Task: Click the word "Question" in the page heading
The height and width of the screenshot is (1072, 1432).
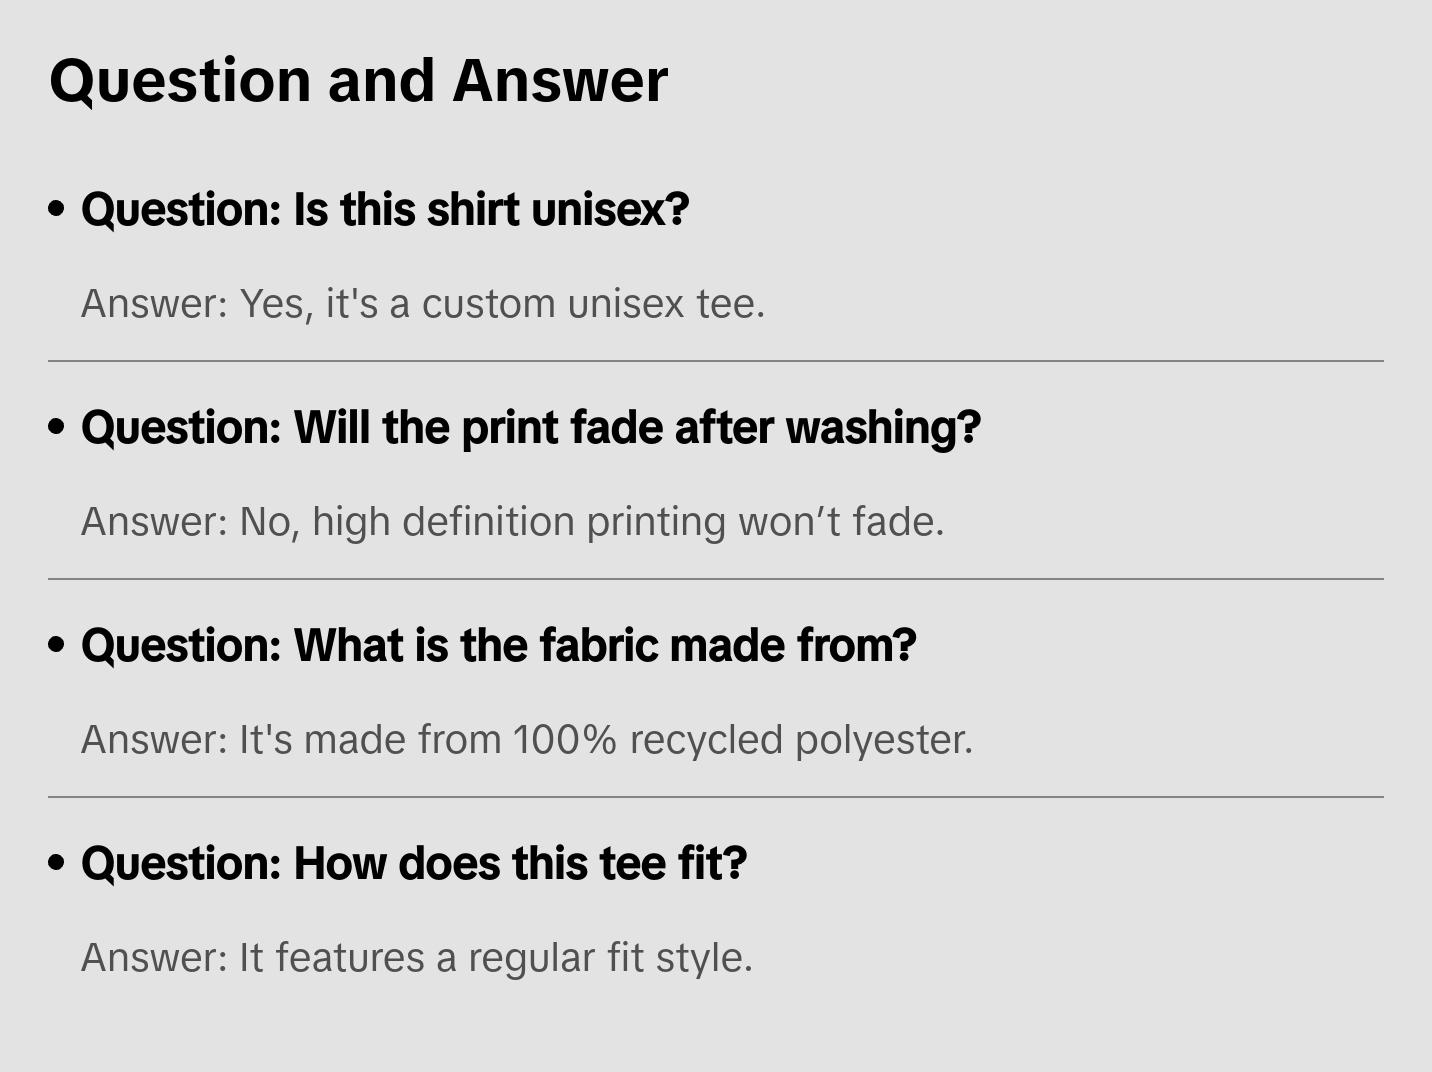Action: coord(180,81)
